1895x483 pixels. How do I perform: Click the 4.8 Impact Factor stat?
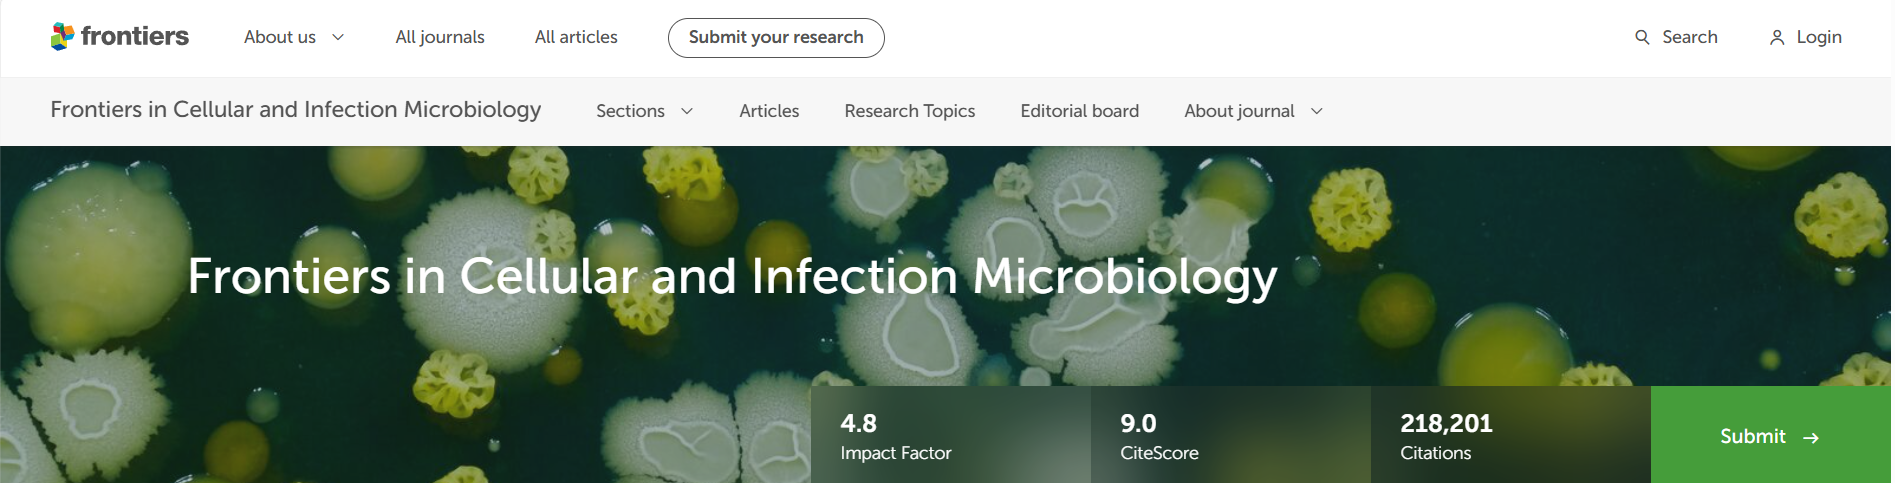point(895,437)
